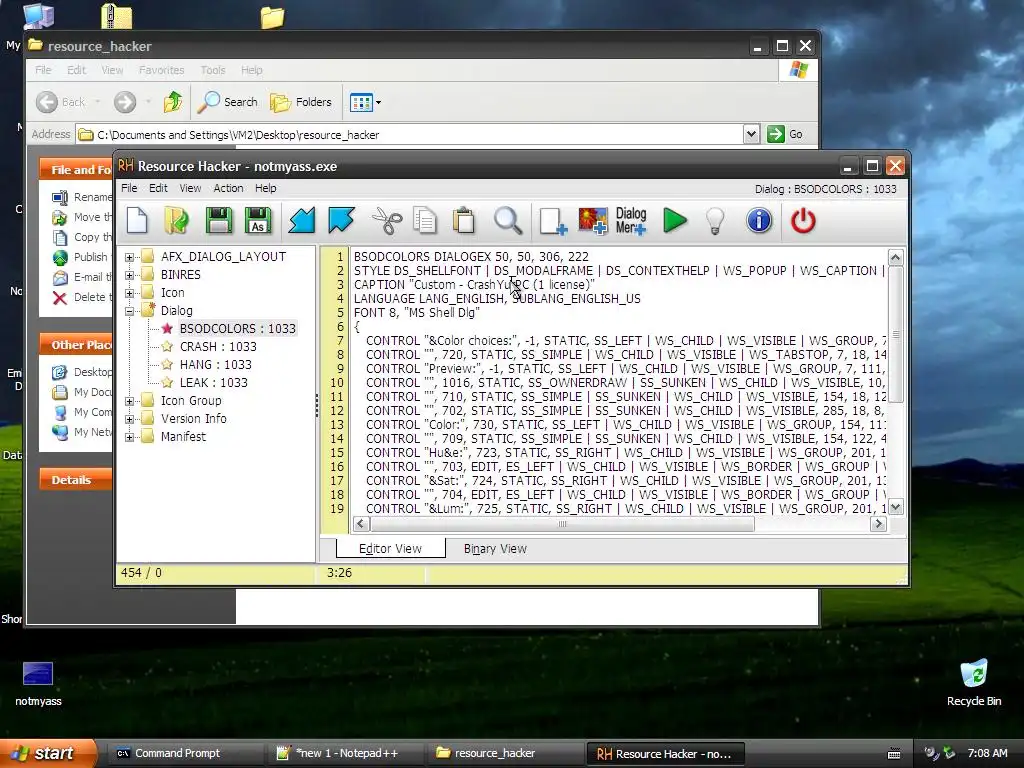Image resolution: width=1024 pixels, height=768 pixels.
Task: Click the green Save icon in Resource Hacker
Action: [219, 220]
